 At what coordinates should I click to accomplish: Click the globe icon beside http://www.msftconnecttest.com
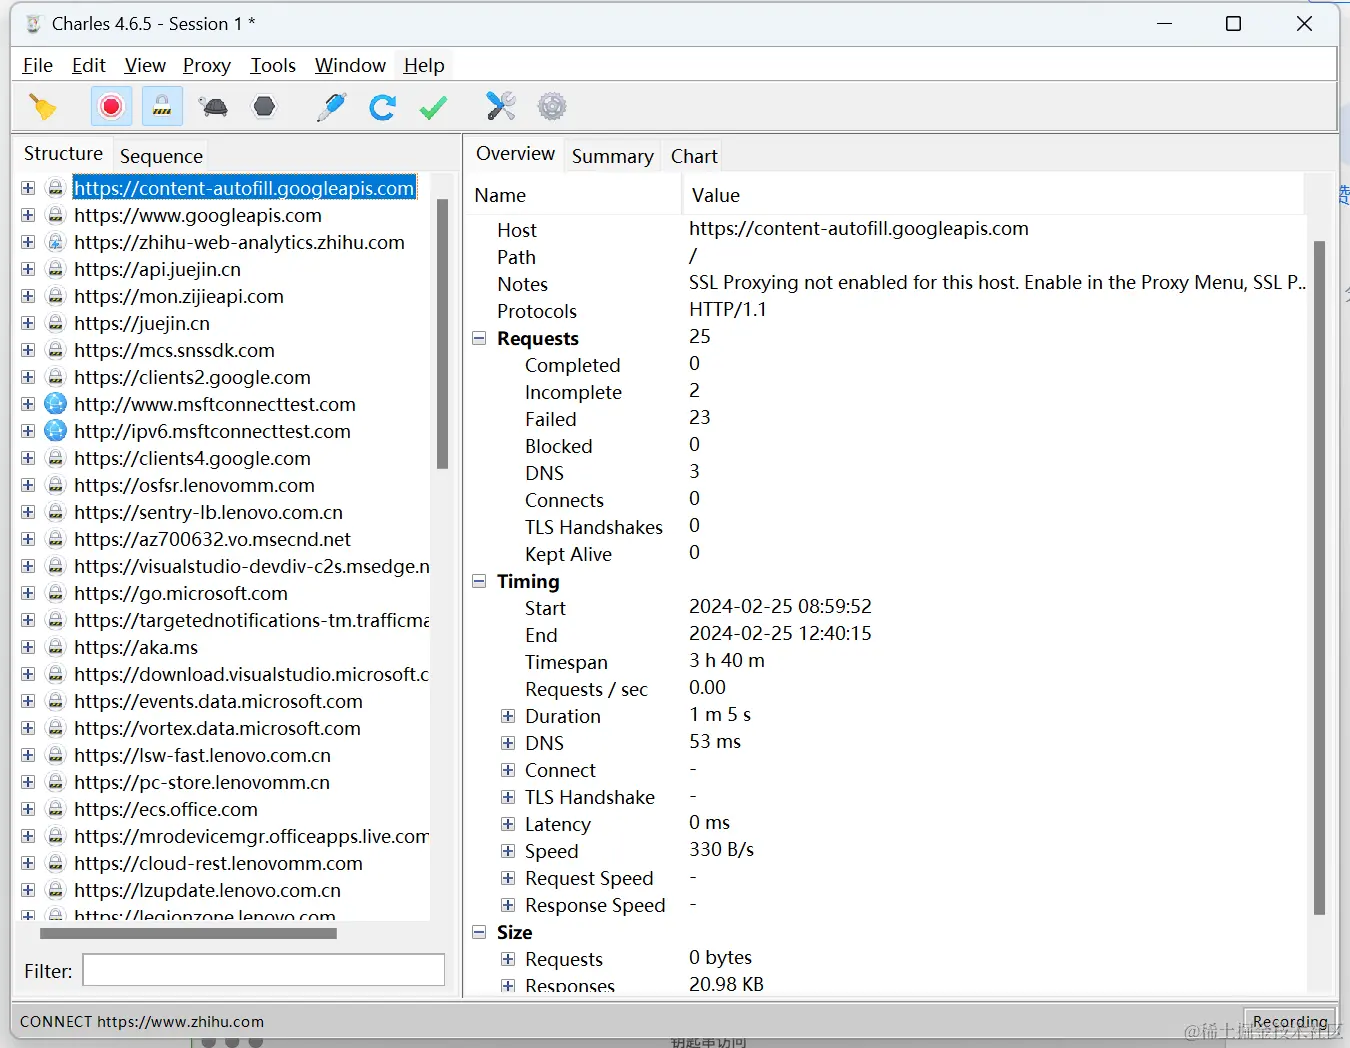coord(56,404)
